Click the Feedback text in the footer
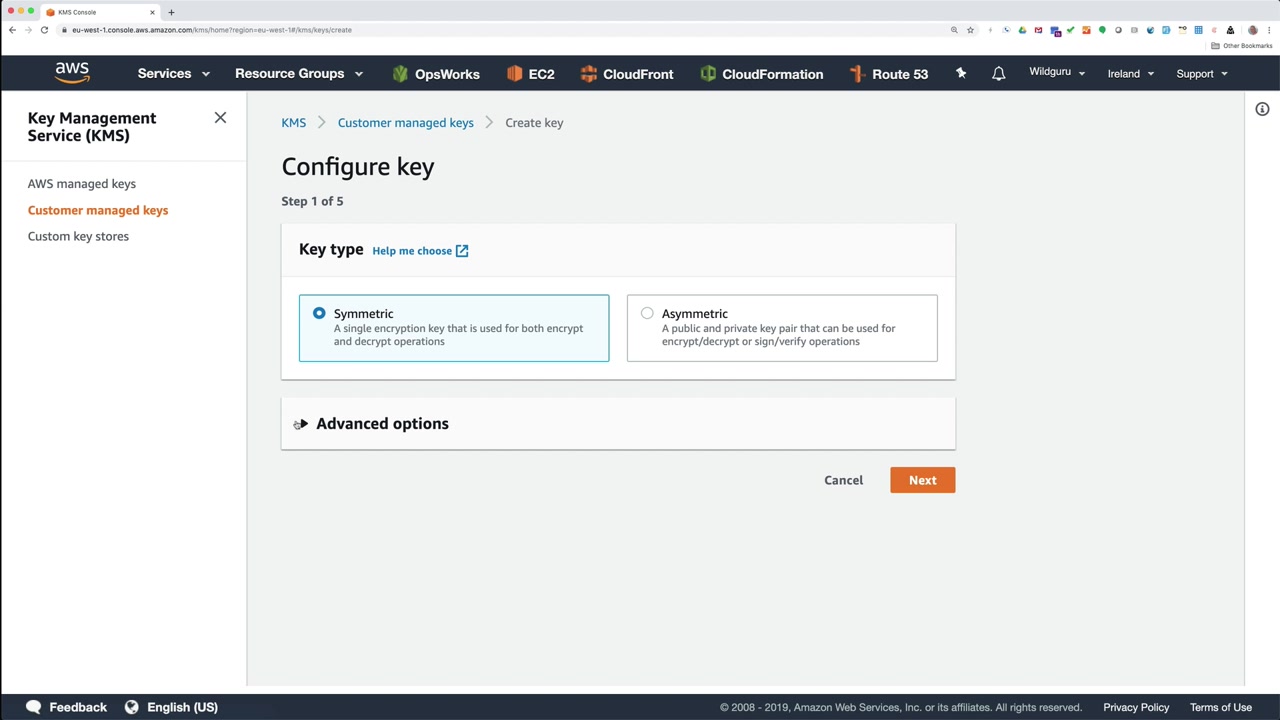Screen dimensions: 1280x720 point(78,707)
